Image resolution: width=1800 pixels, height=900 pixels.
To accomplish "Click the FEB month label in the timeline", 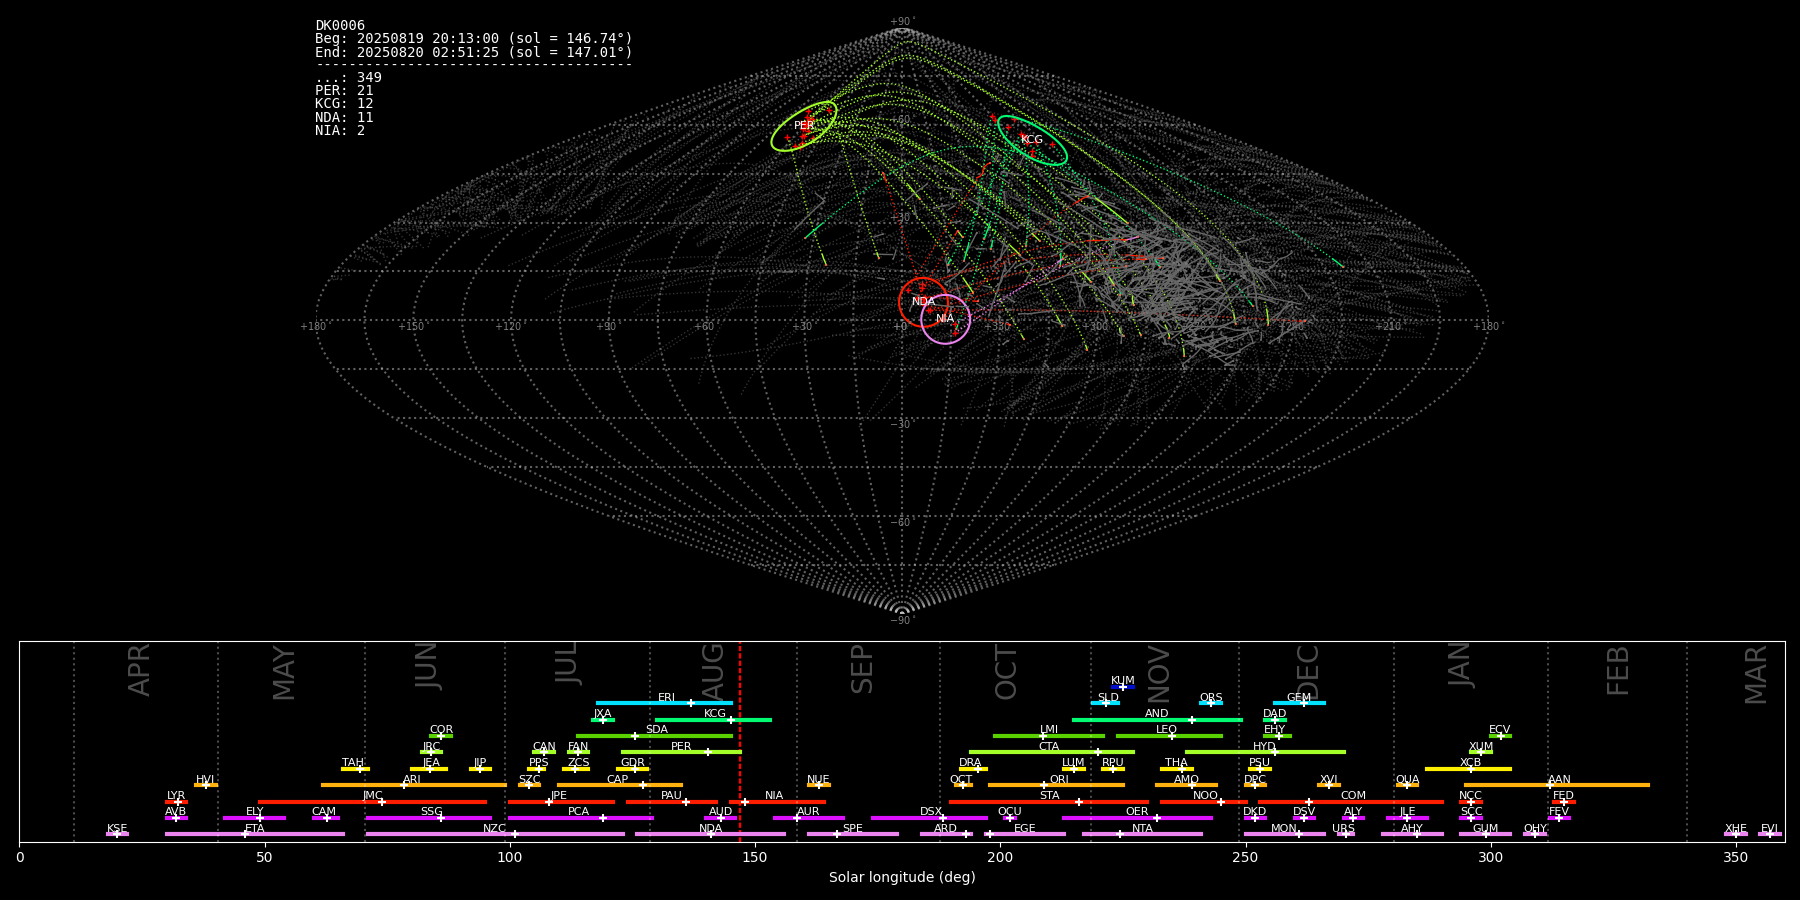I will coord(1618,670).
